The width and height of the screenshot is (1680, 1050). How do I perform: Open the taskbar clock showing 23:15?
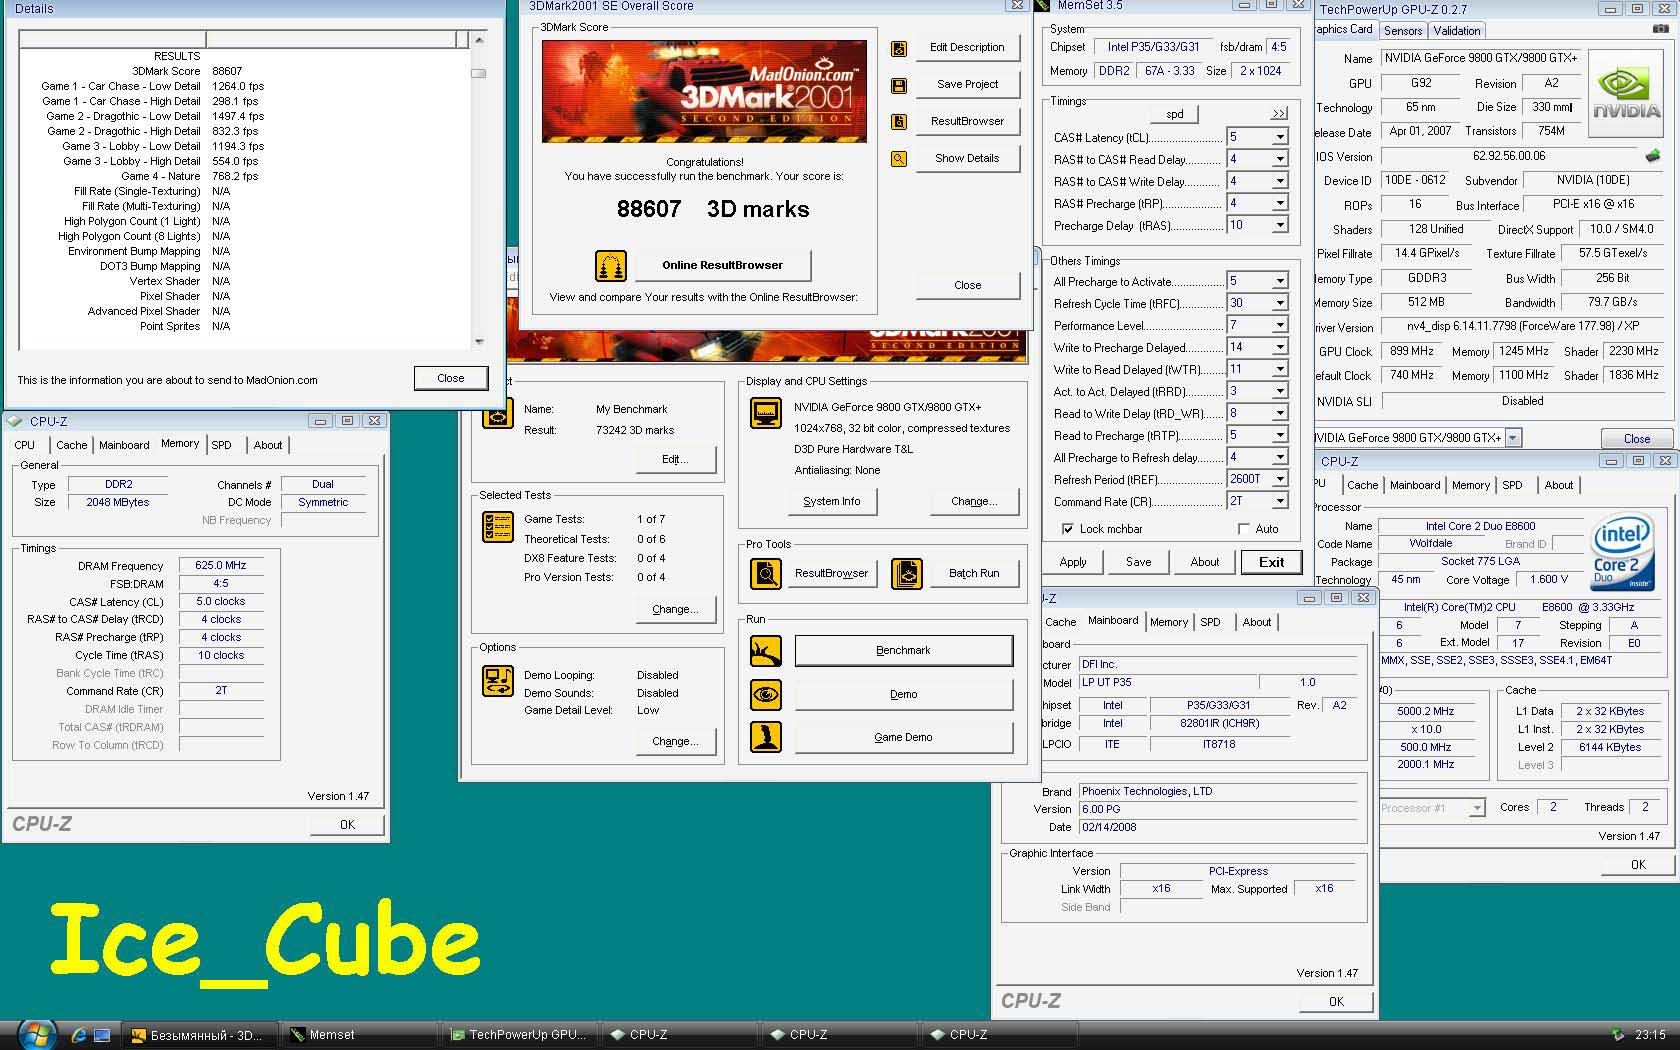pos(1650,1035)
